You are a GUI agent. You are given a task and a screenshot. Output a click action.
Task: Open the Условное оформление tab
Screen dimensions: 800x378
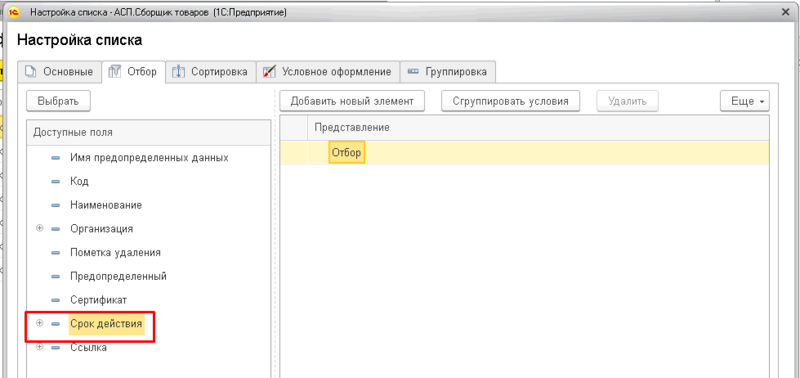pos(328,72)
